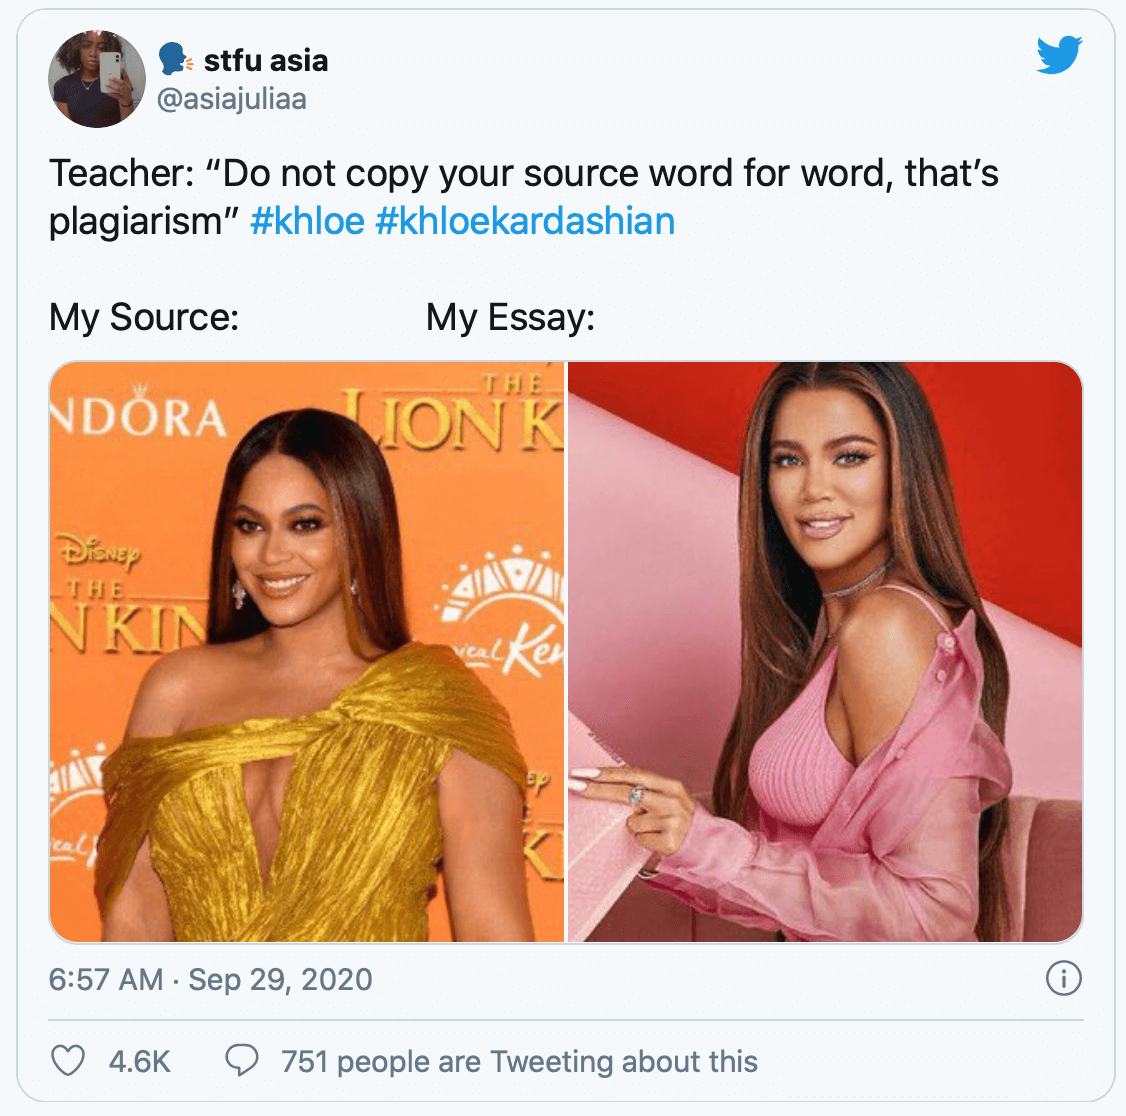Click the speech bubble reply icon
The height and width of the screenshot is (1116, 1126).
[x=242, y=1060]
